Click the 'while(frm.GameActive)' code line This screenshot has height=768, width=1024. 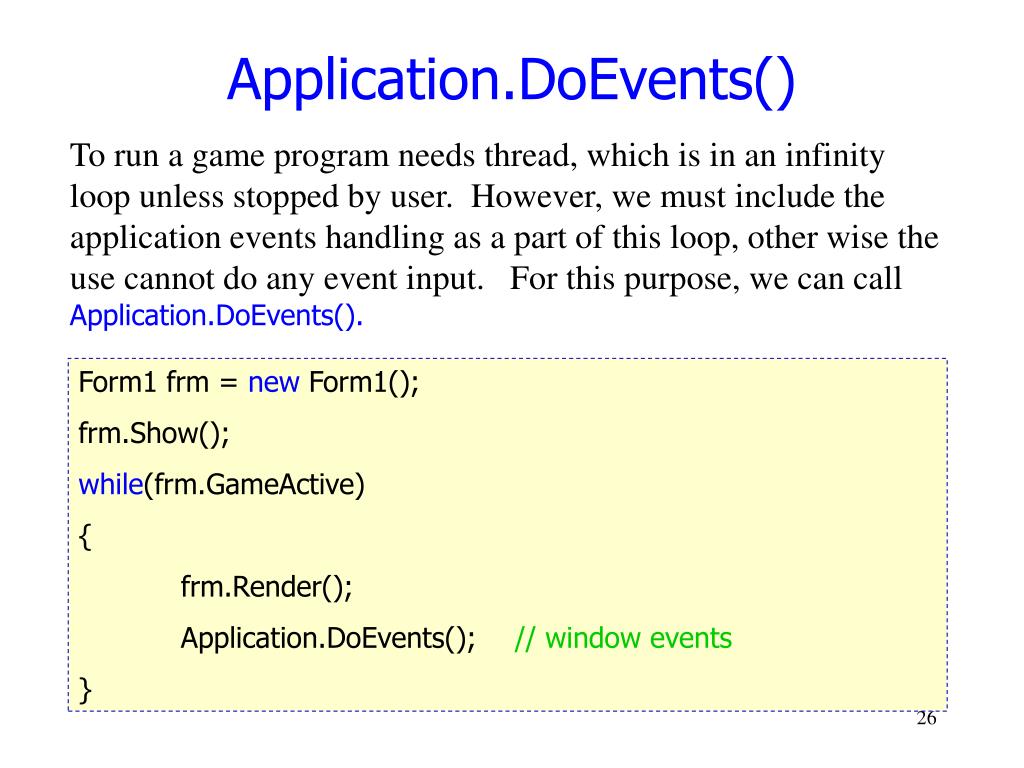(x=221, y=485)
